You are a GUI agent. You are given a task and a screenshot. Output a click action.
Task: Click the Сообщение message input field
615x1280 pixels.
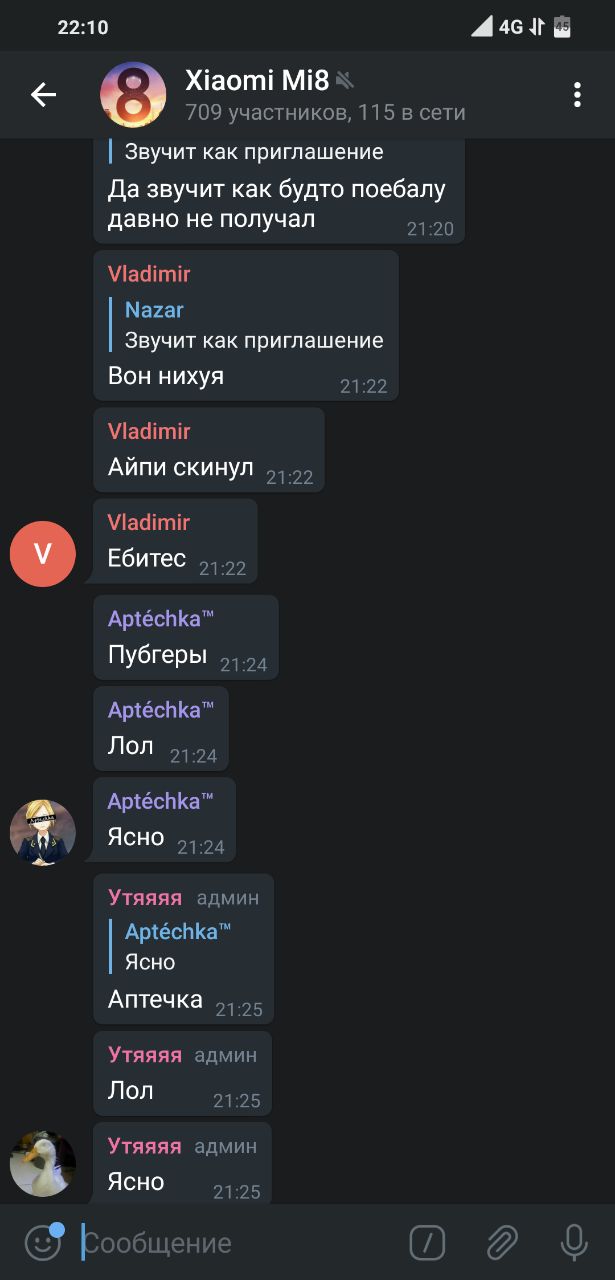(240, 1243)
